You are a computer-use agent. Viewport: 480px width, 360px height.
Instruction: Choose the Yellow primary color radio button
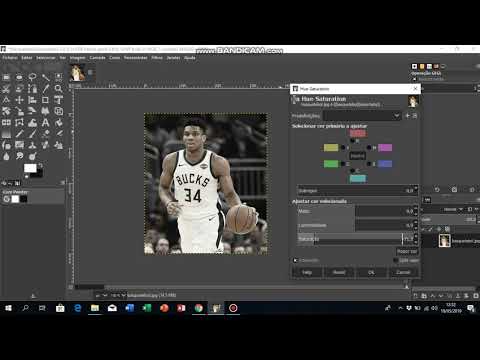click(343, 147)
